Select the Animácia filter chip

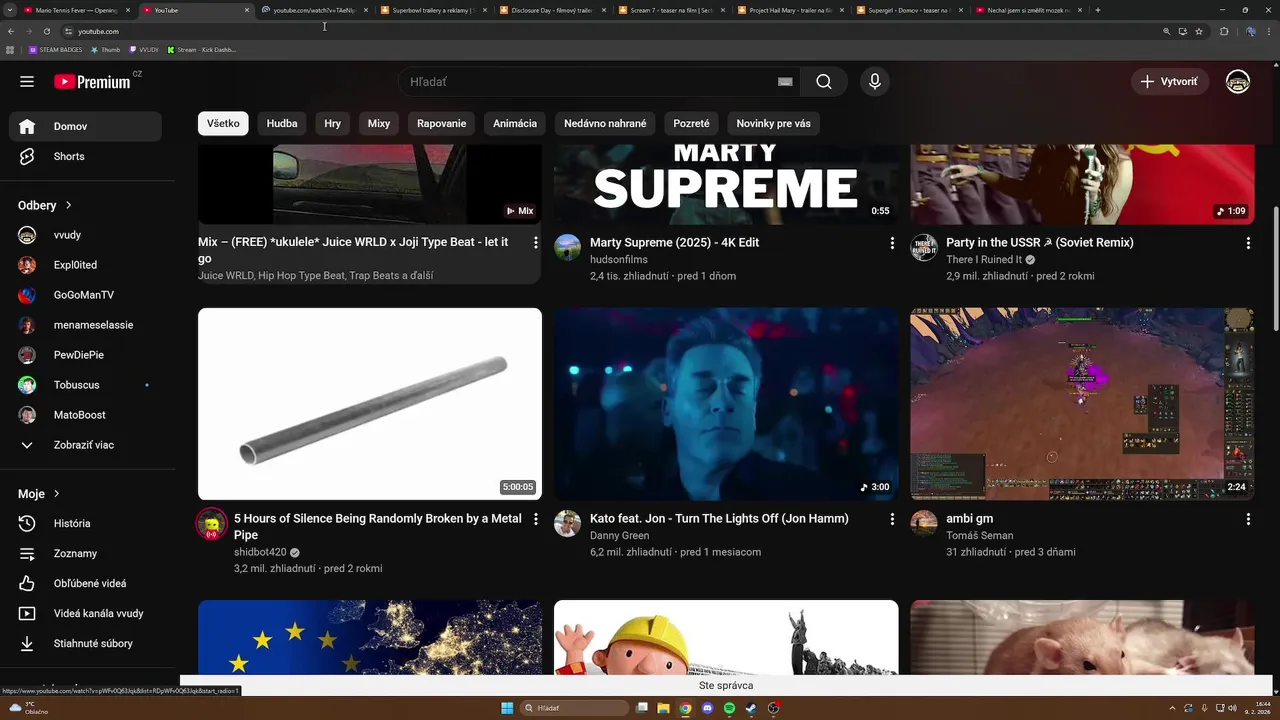click(515, 124)
